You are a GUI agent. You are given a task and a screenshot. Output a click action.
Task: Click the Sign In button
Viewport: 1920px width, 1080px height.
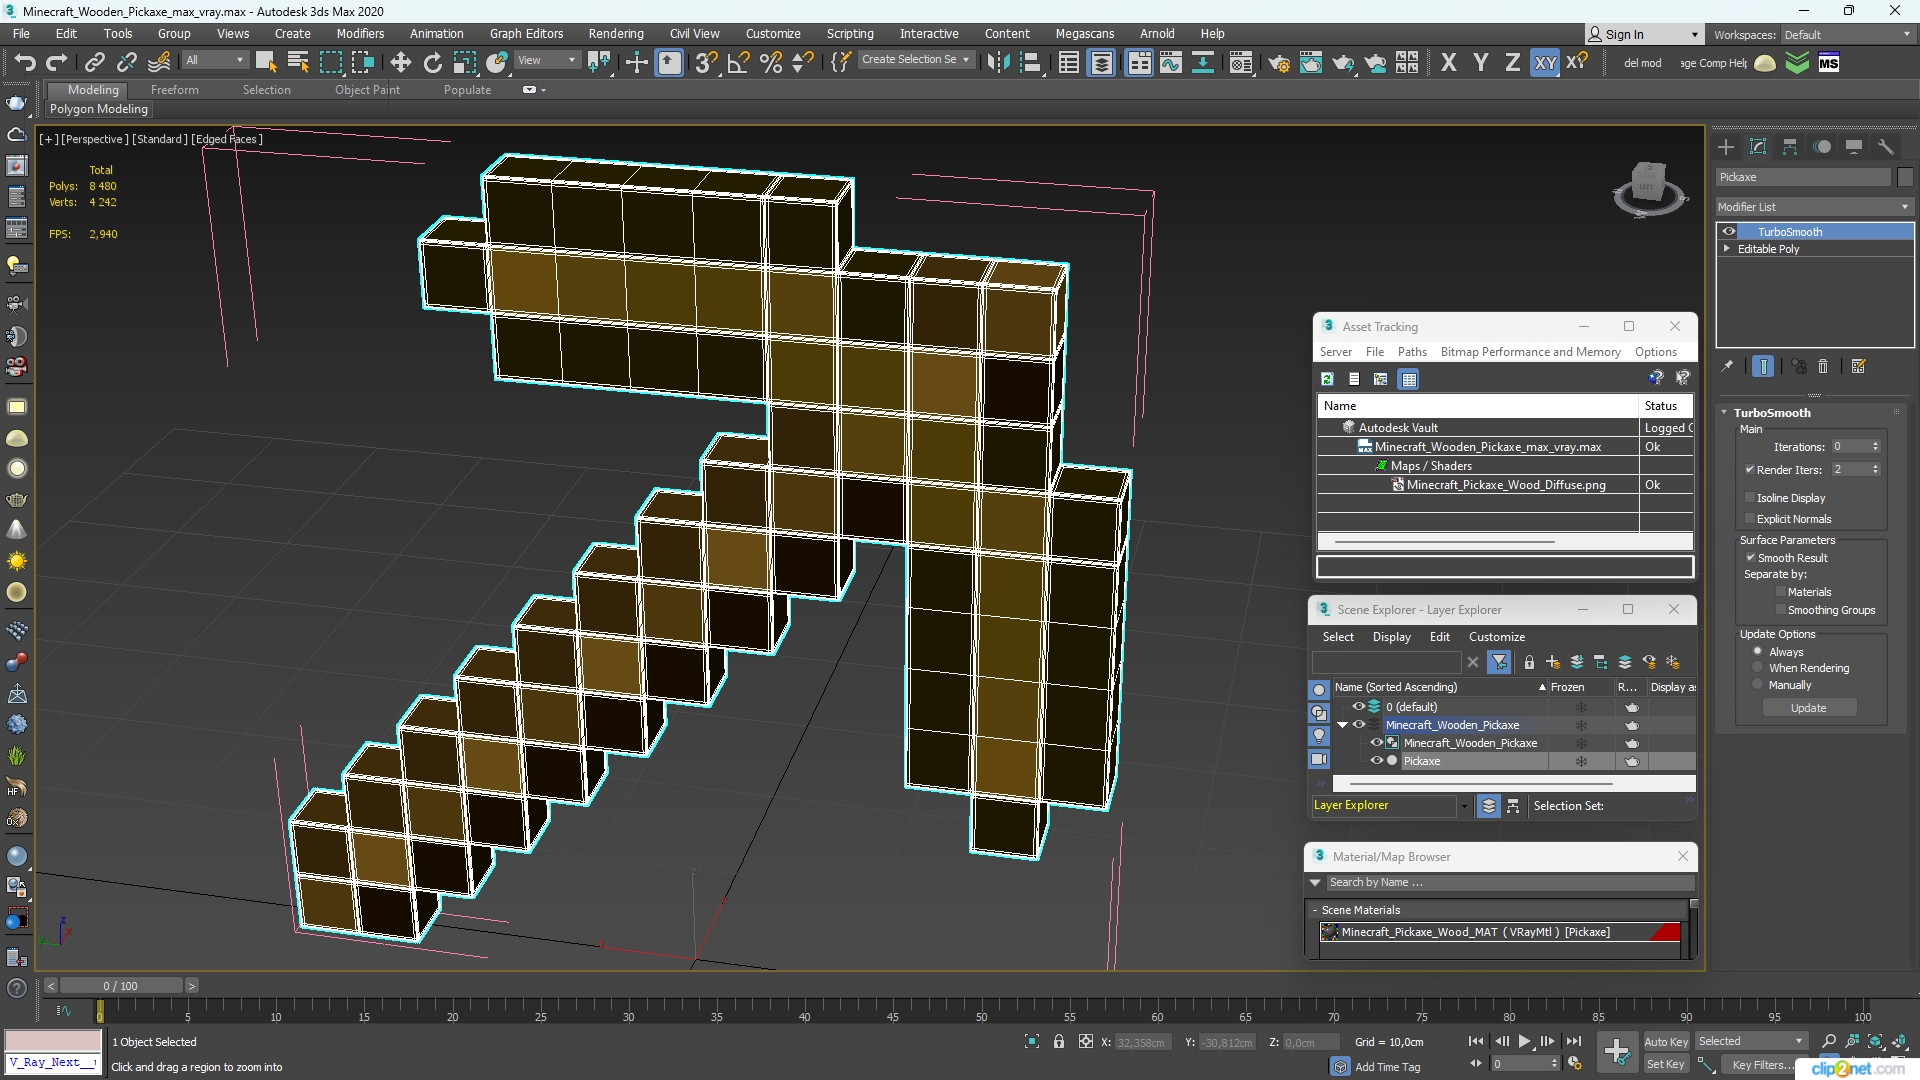(x=1645, y=34)
